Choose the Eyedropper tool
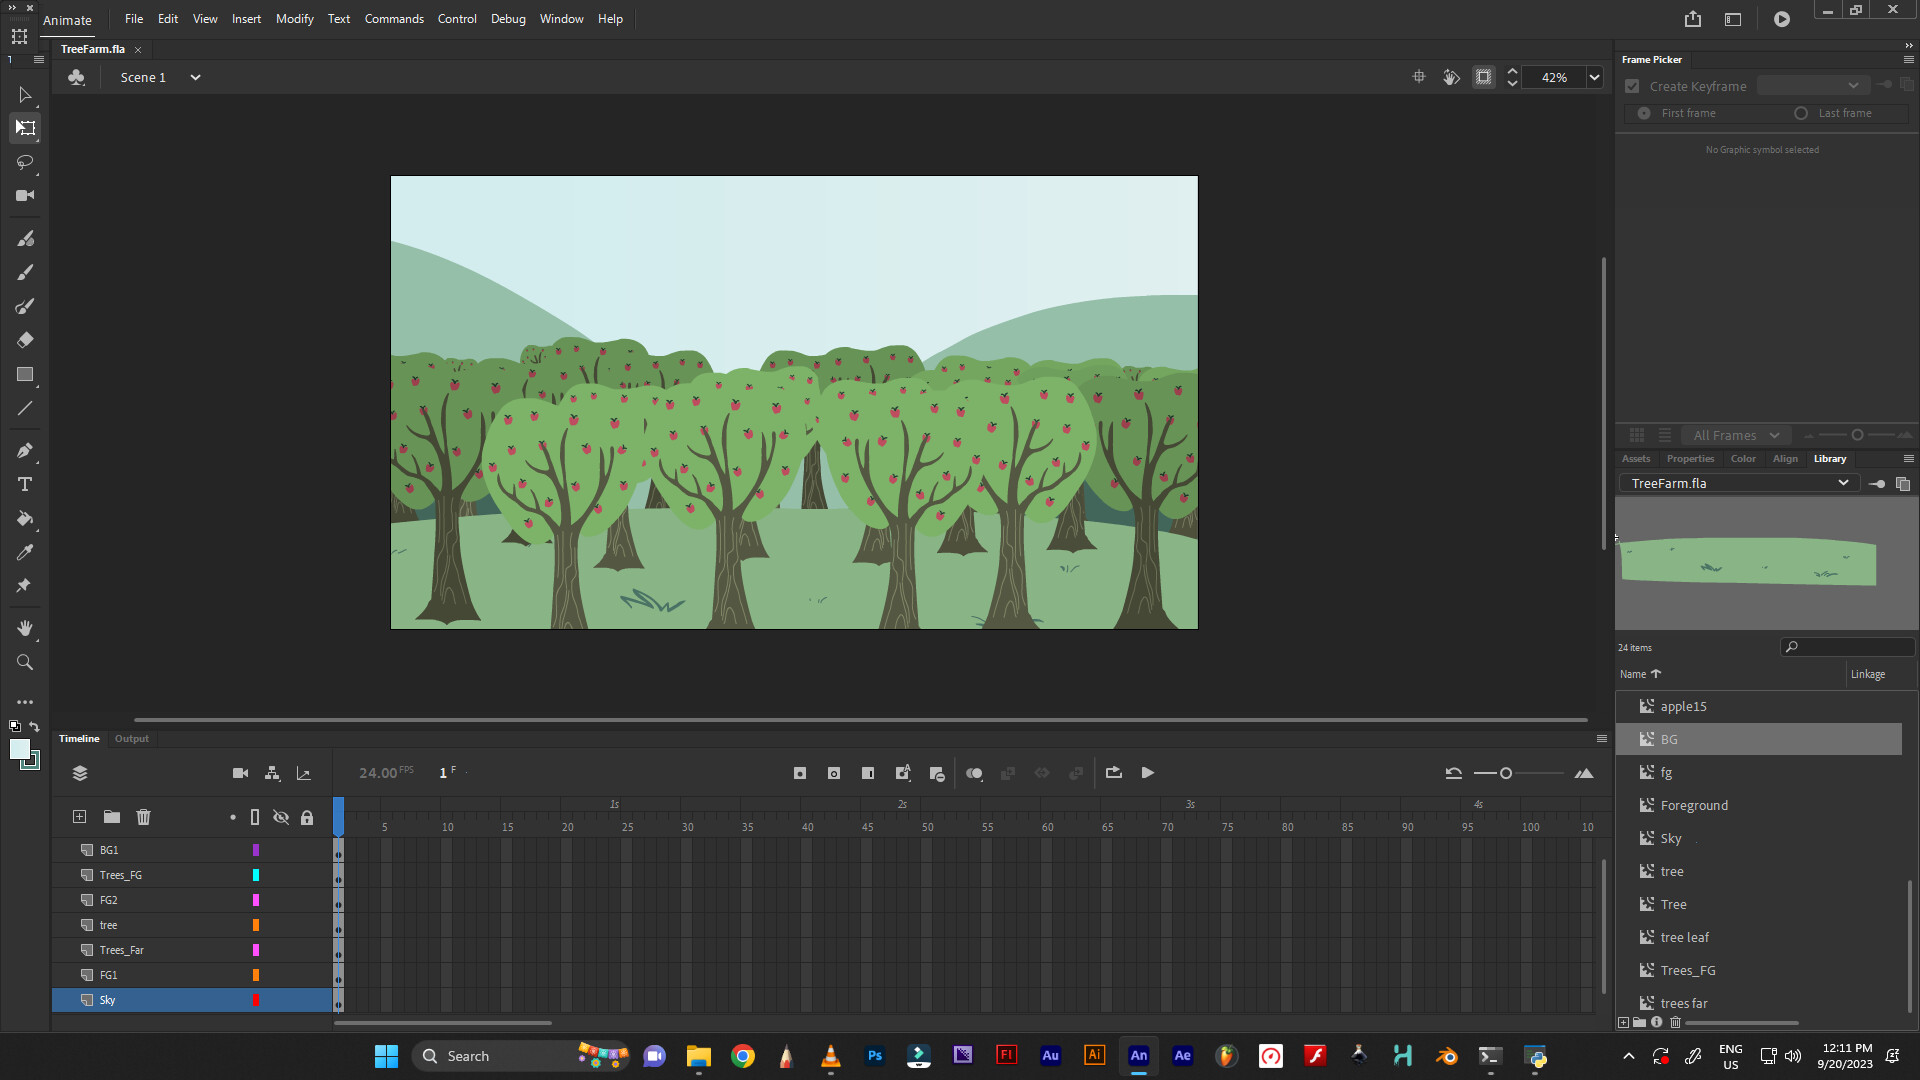1920x1080 pixels. (25, 552)
